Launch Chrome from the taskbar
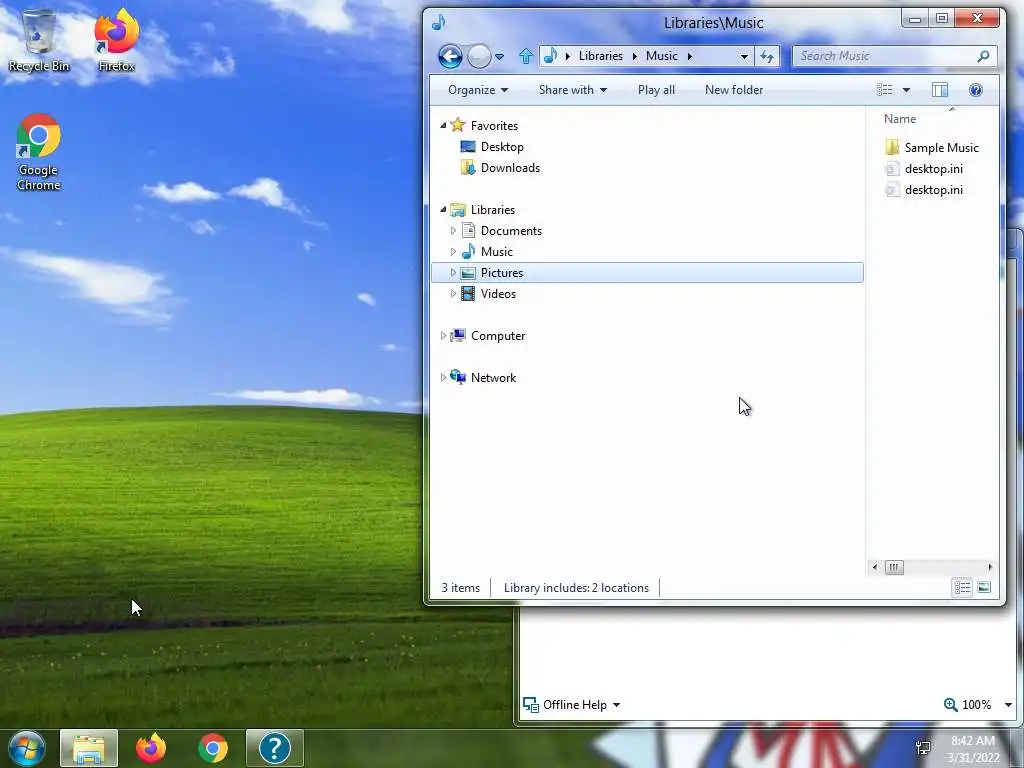1024x768 pixels. coord(213,748)
